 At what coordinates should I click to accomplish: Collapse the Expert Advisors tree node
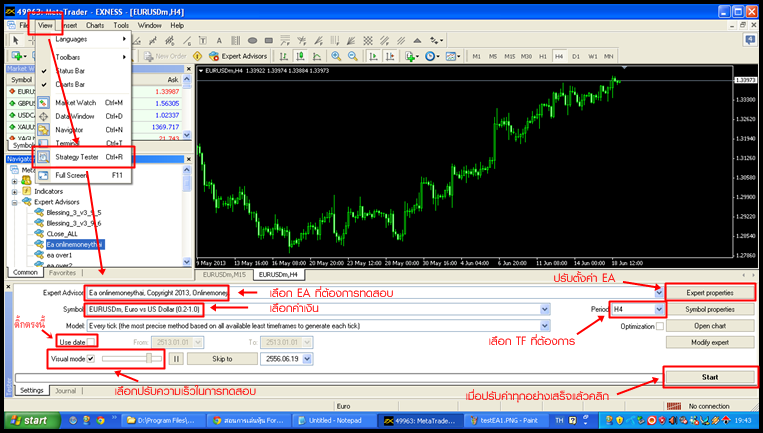point(15,202)
